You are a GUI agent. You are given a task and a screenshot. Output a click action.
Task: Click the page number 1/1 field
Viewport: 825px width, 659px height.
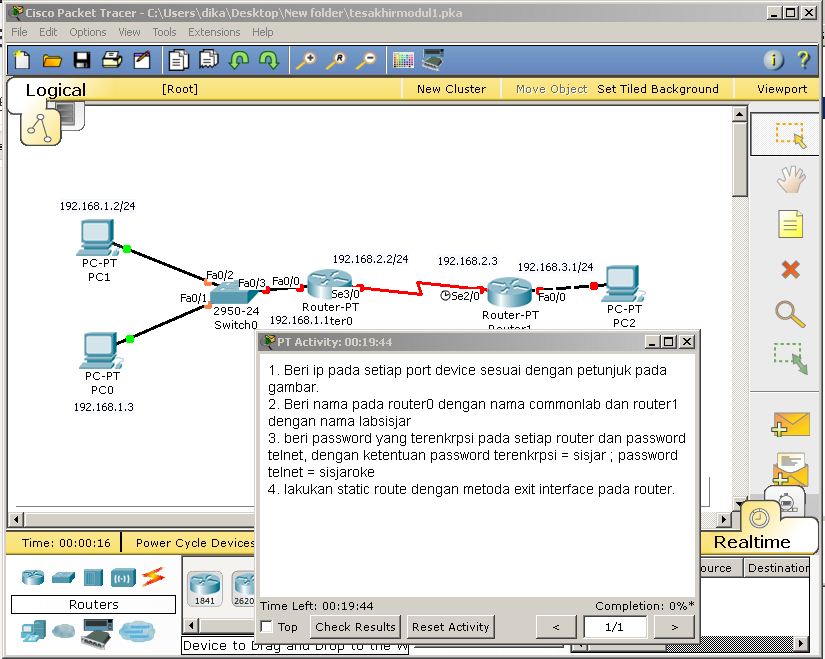pyautogui.click(x=615, y=627)
